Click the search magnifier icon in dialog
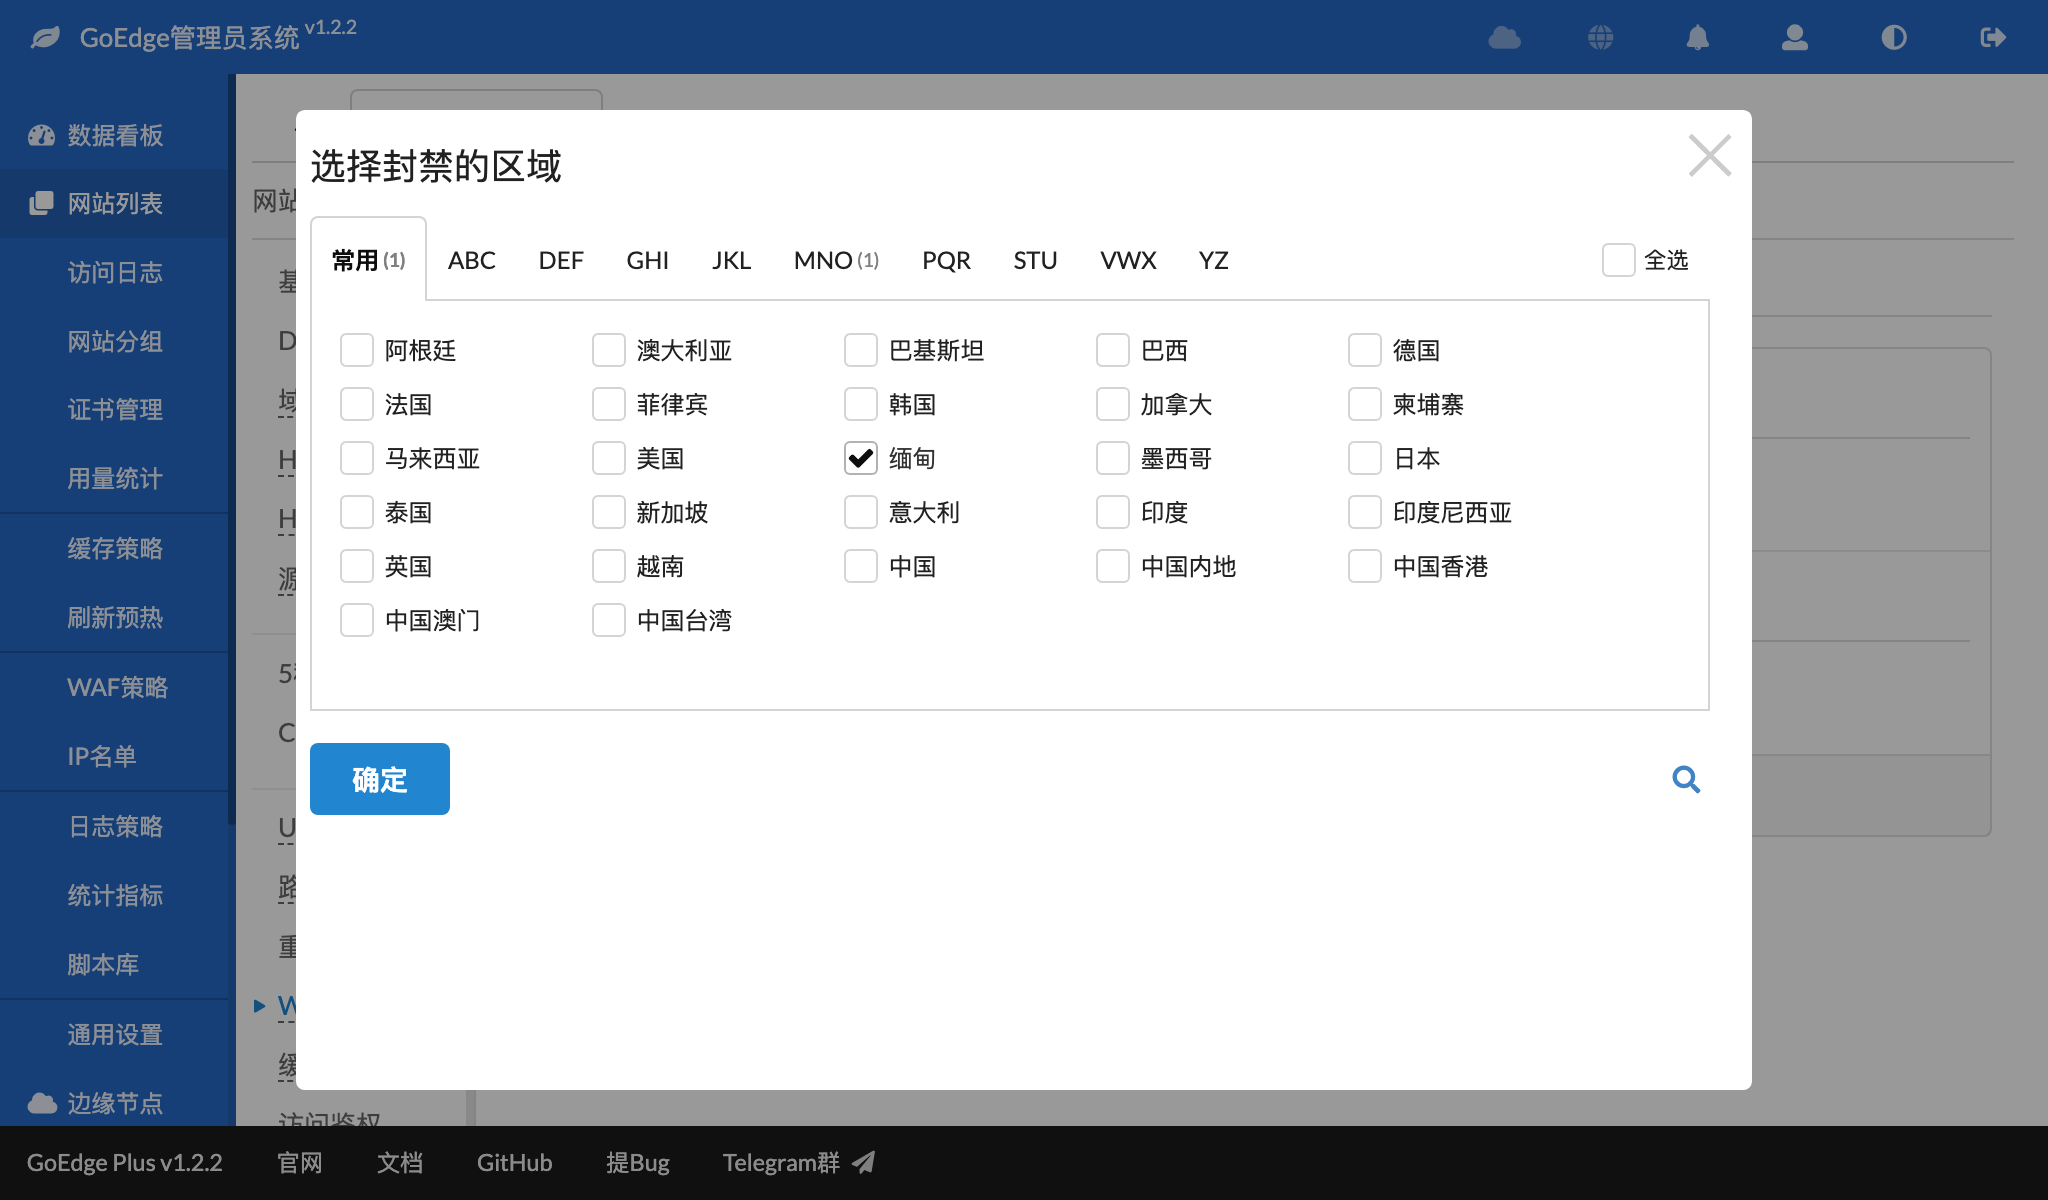Screen dimensions: 2048x1200 pyautogui.click(x=1686, y=779)
